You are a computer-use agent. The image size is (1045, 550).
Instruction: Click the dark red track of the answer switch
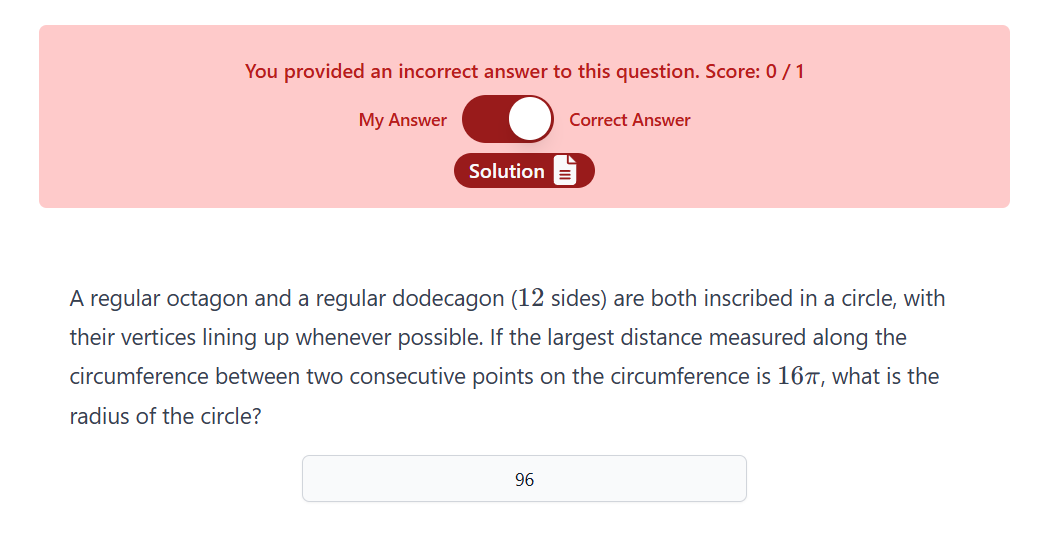pos(483,120)
